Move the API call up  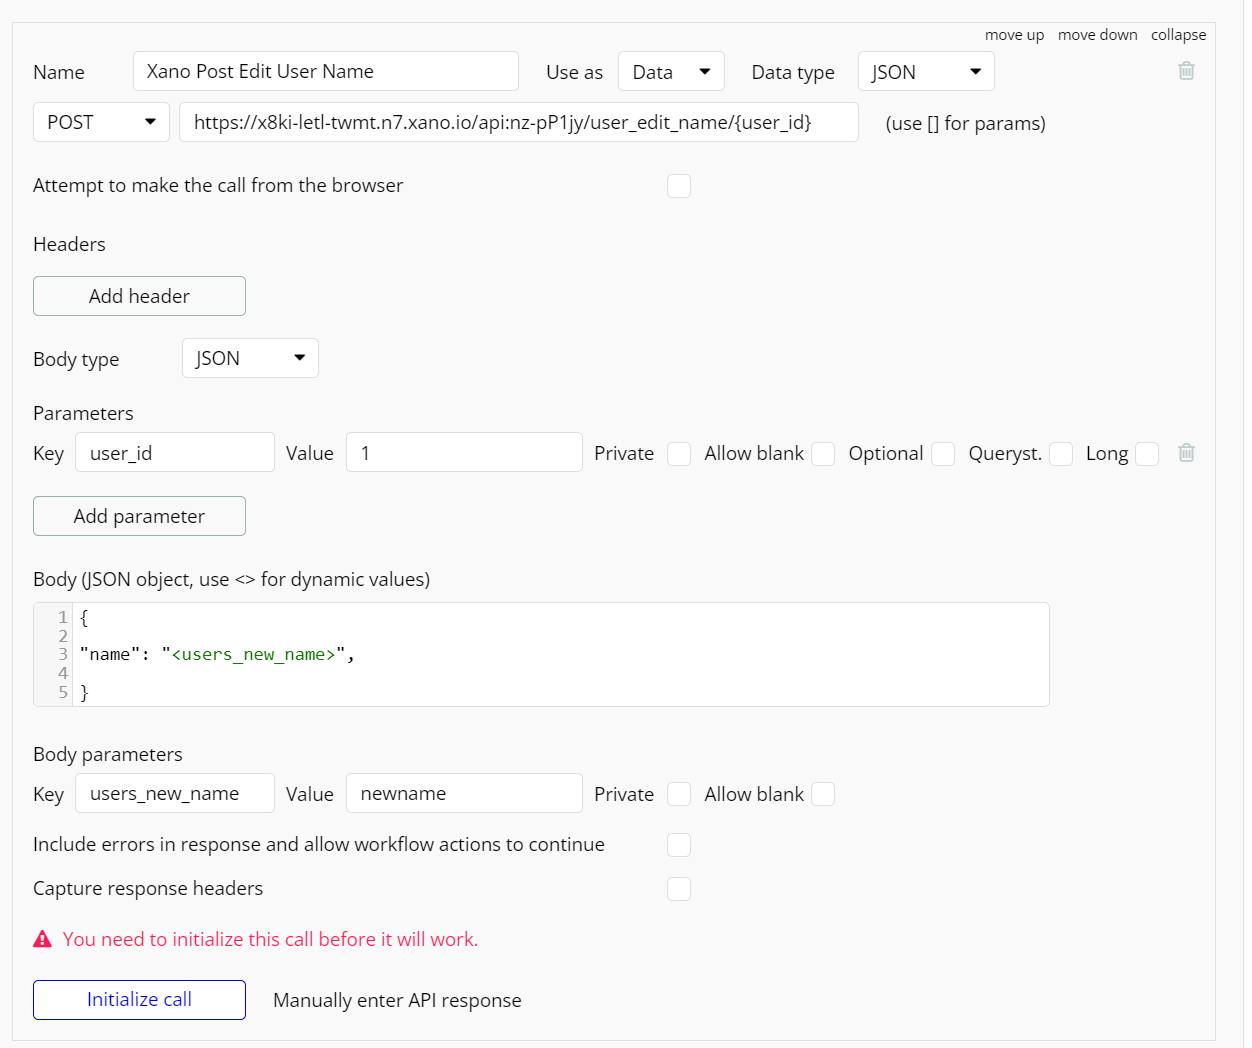[x=1014, y=35]
